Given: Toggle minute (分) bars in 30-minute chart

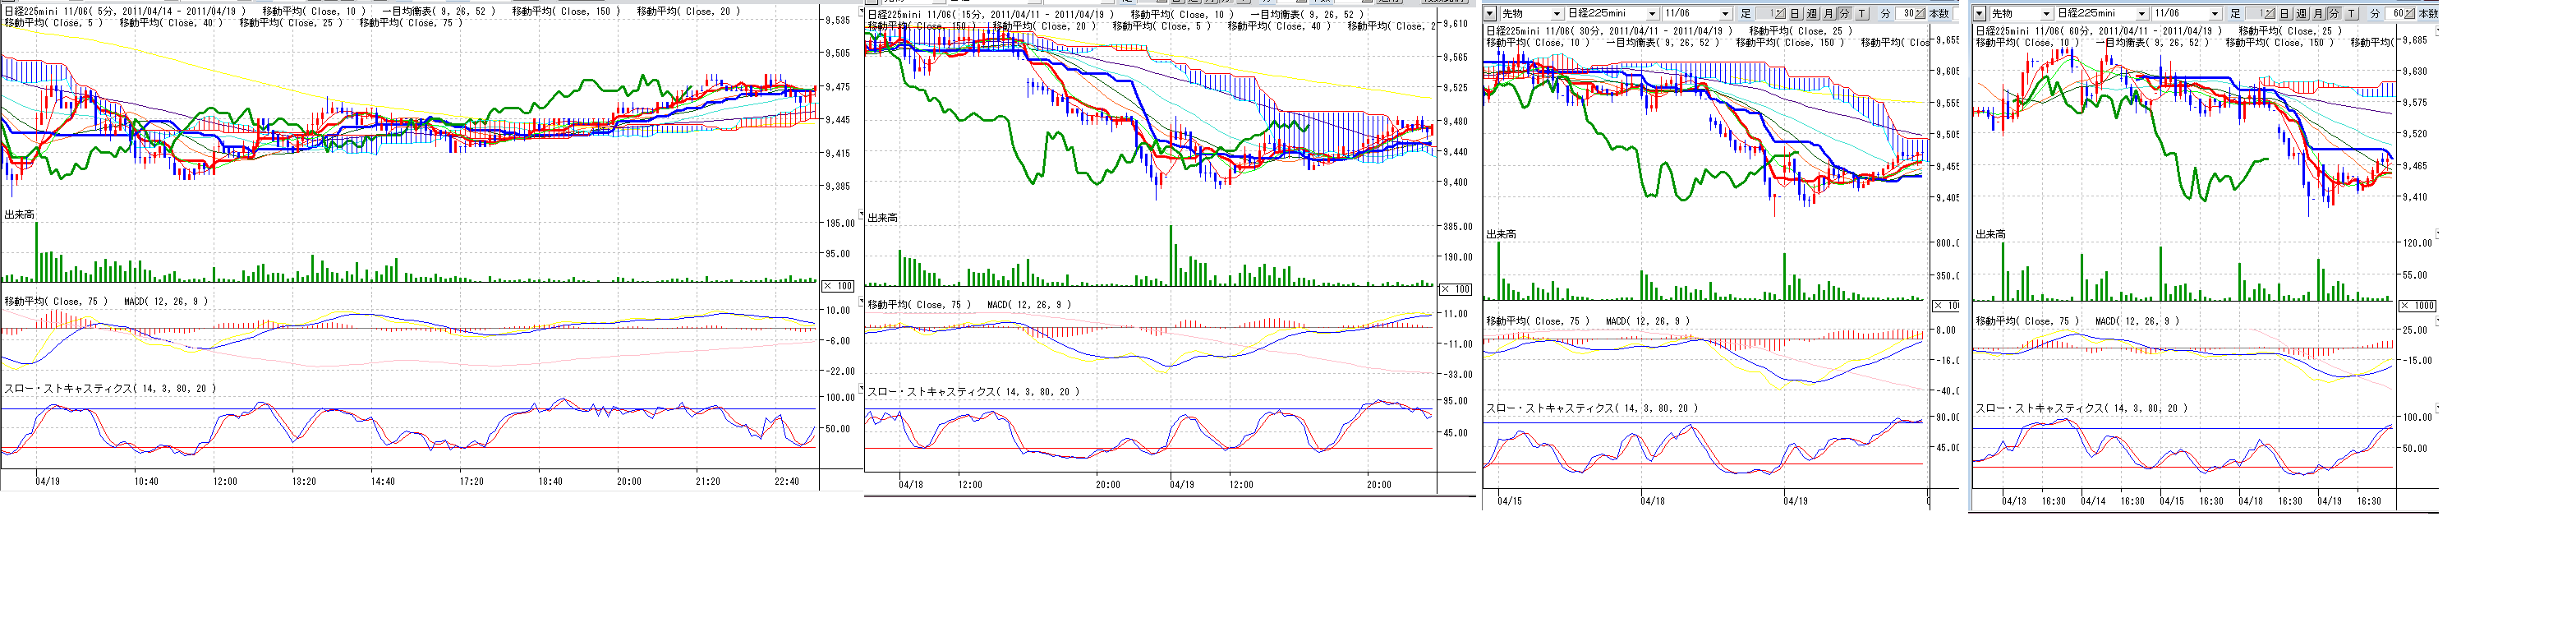Looking at the screenshot, I should point(1844,14).
